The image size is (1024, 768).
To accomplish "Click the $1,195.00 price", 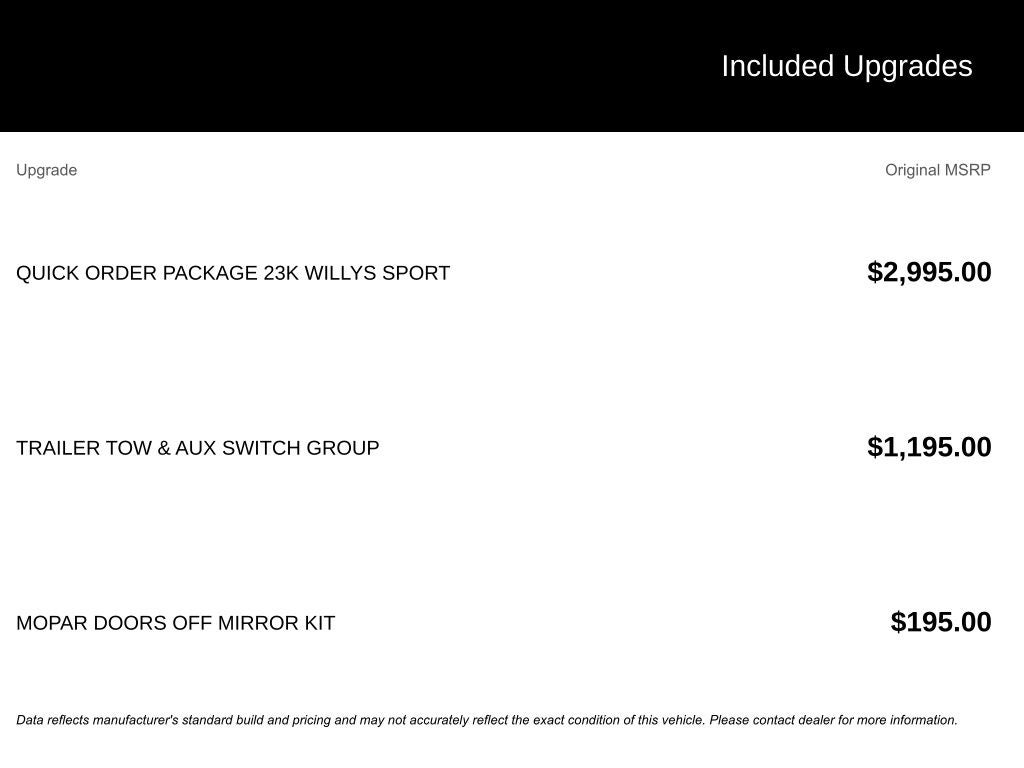I will 929,447.
